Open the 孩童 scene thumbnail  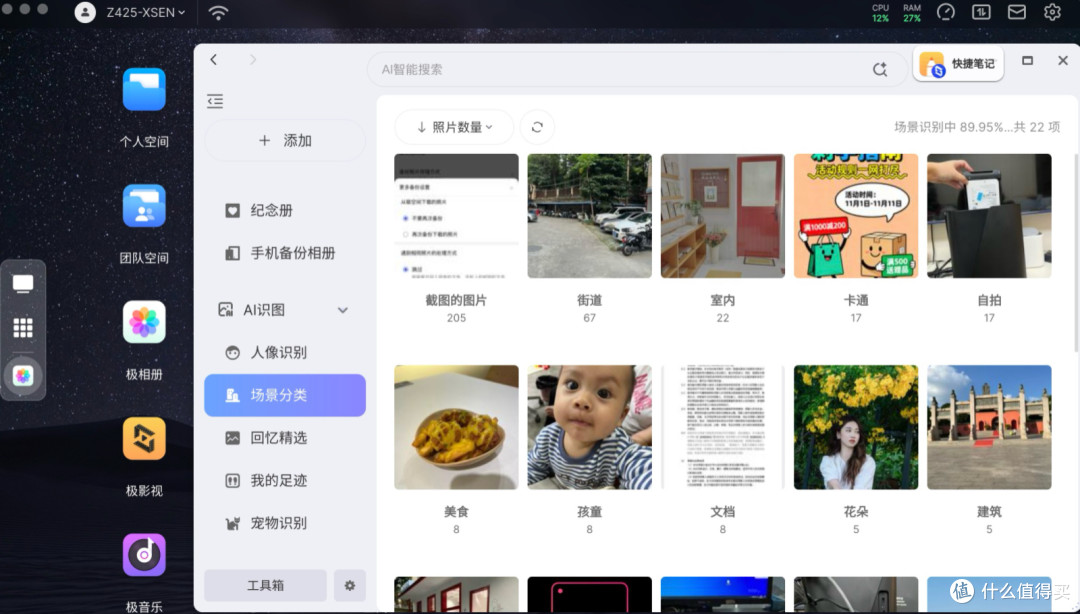pyautogui.click(x=590, y=427)
